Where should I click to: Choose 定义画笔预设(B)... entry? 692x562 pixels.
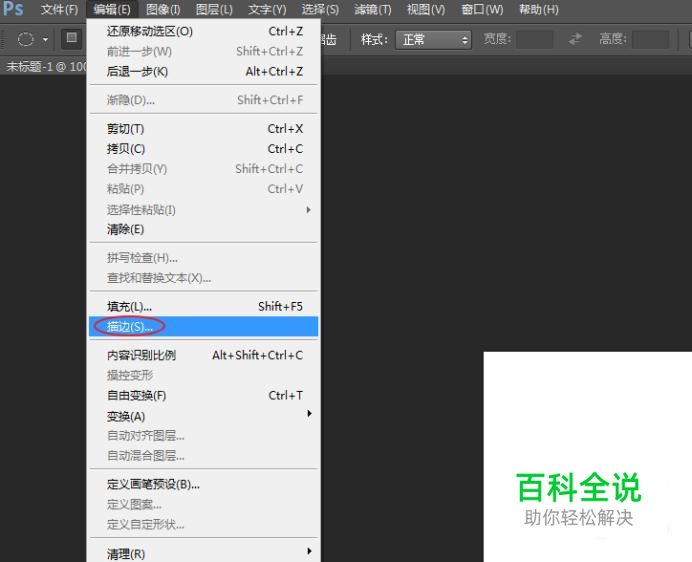click(203, 484)
